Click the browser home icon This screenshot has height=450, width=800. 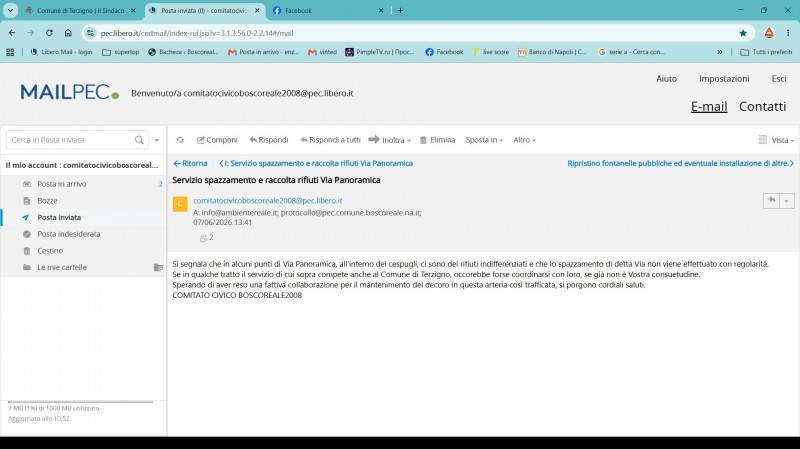point(68,33)
